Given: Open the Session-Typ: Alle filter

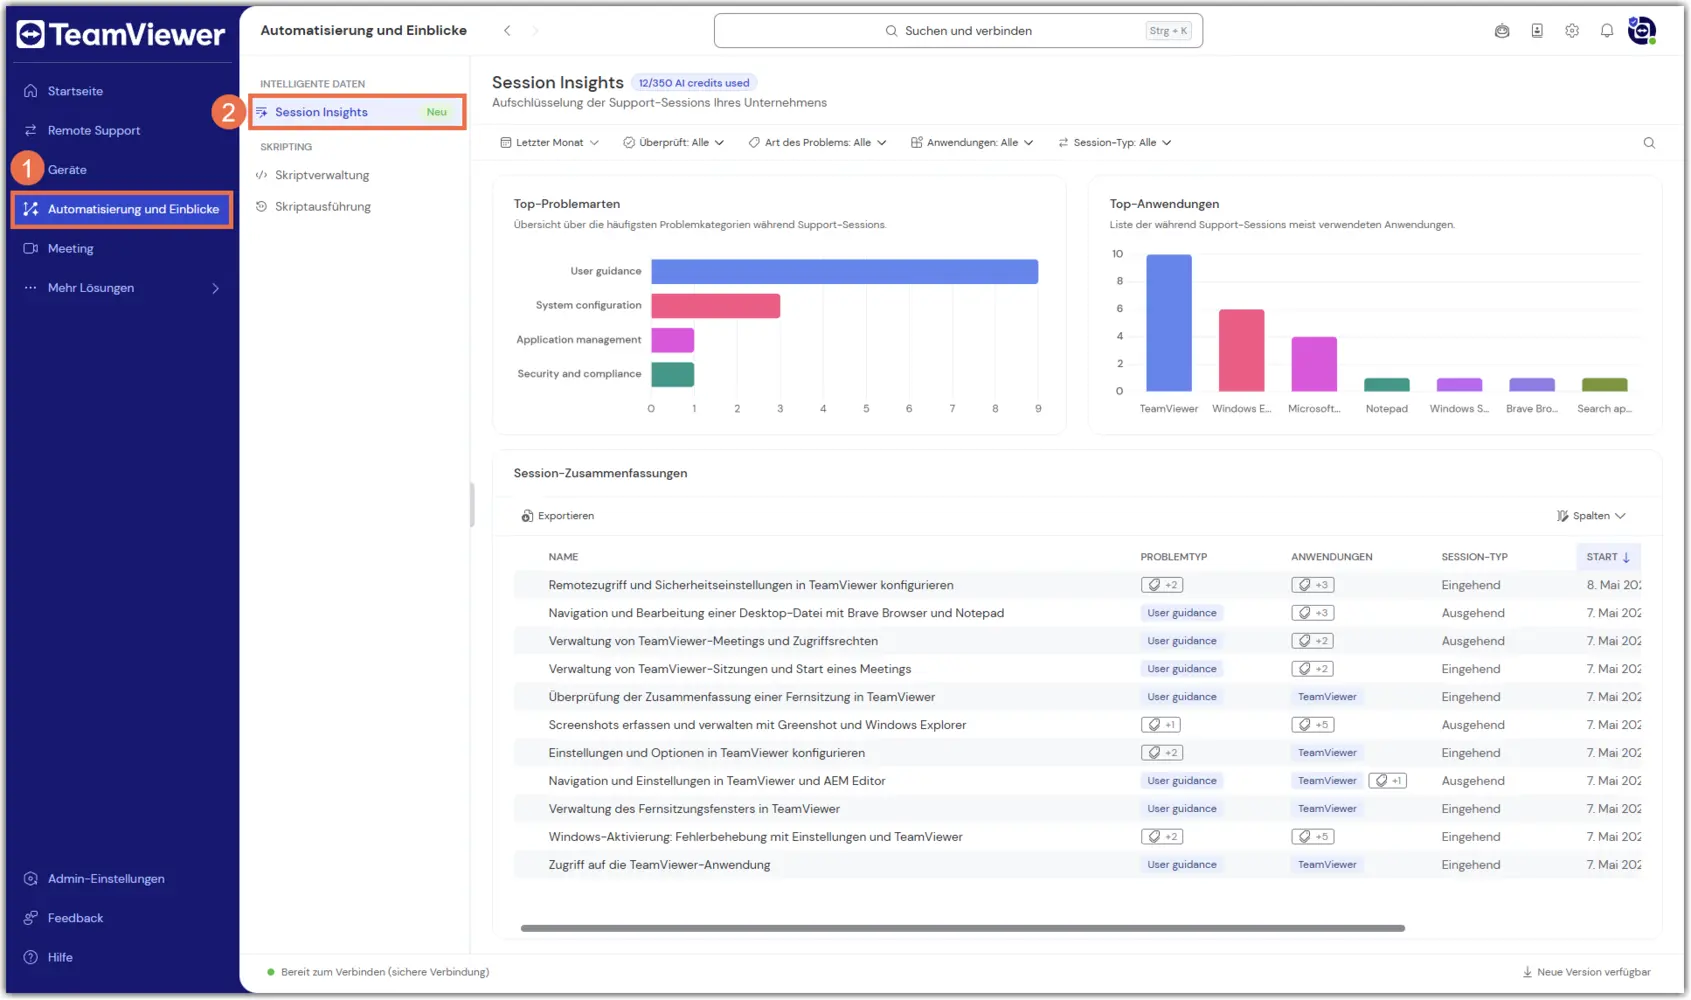Looking at the screenshot, I should (1114, 143).
